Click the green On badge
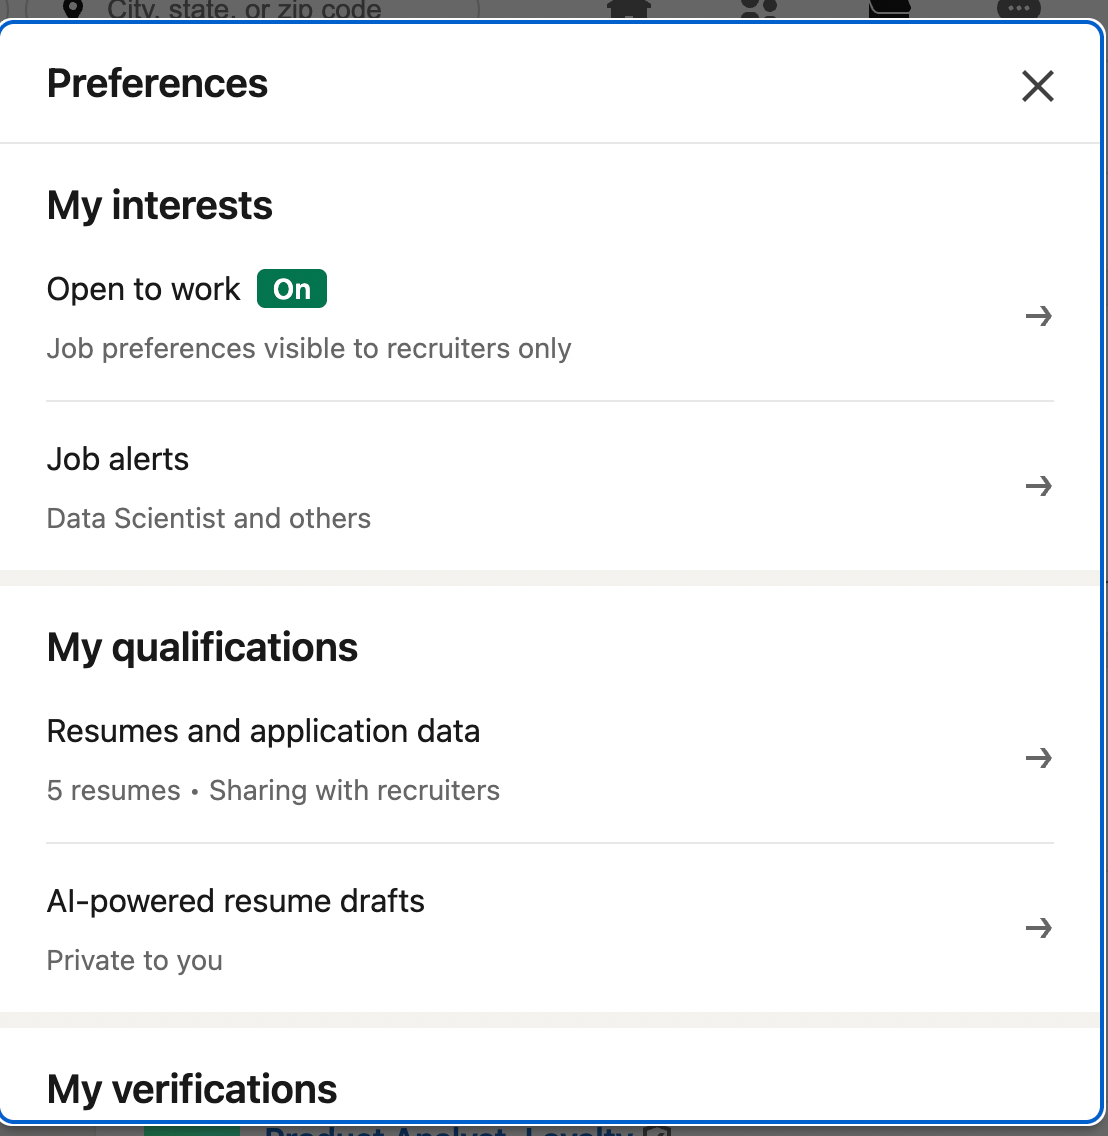The image size is (1108, 1136). point(292,289)
